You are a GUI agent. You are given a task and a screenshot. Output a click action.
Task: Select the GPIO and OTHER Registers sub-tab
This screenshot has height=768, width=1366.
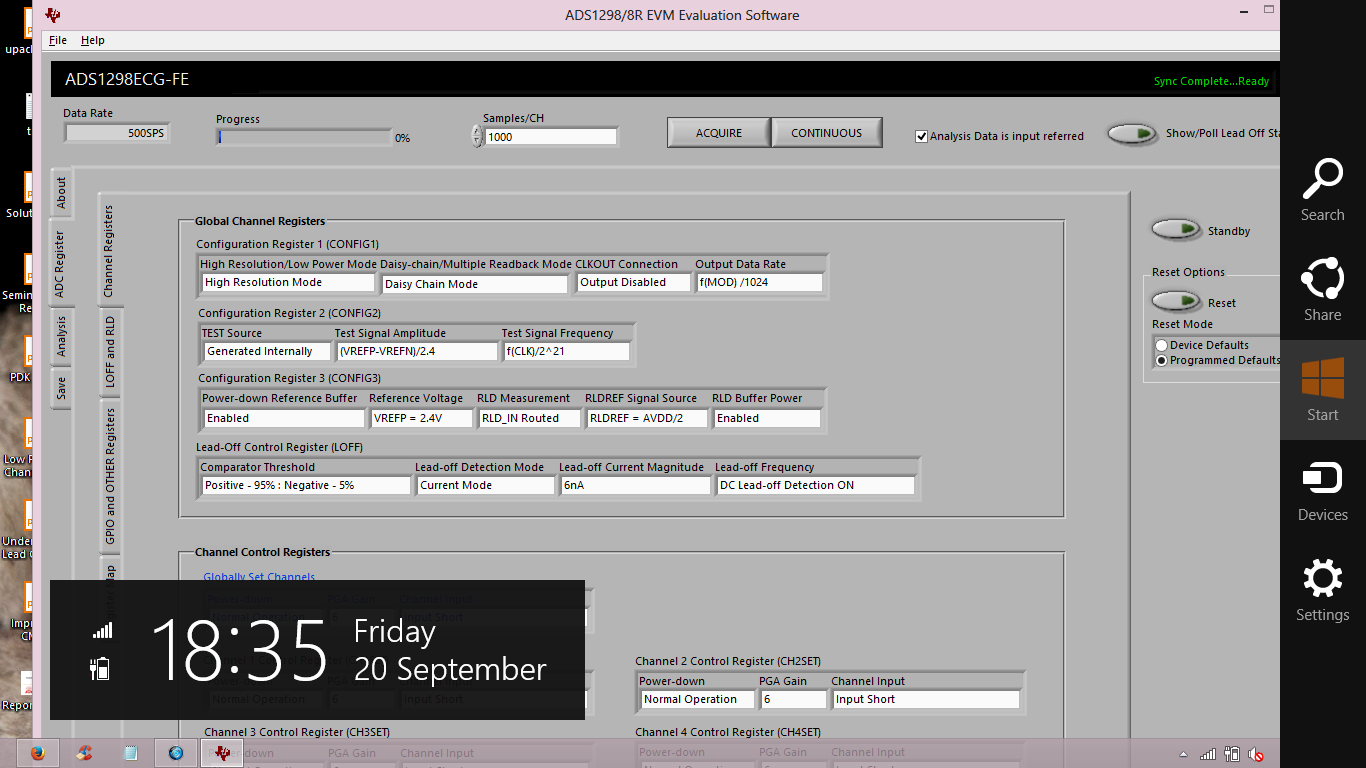(110, 477)
